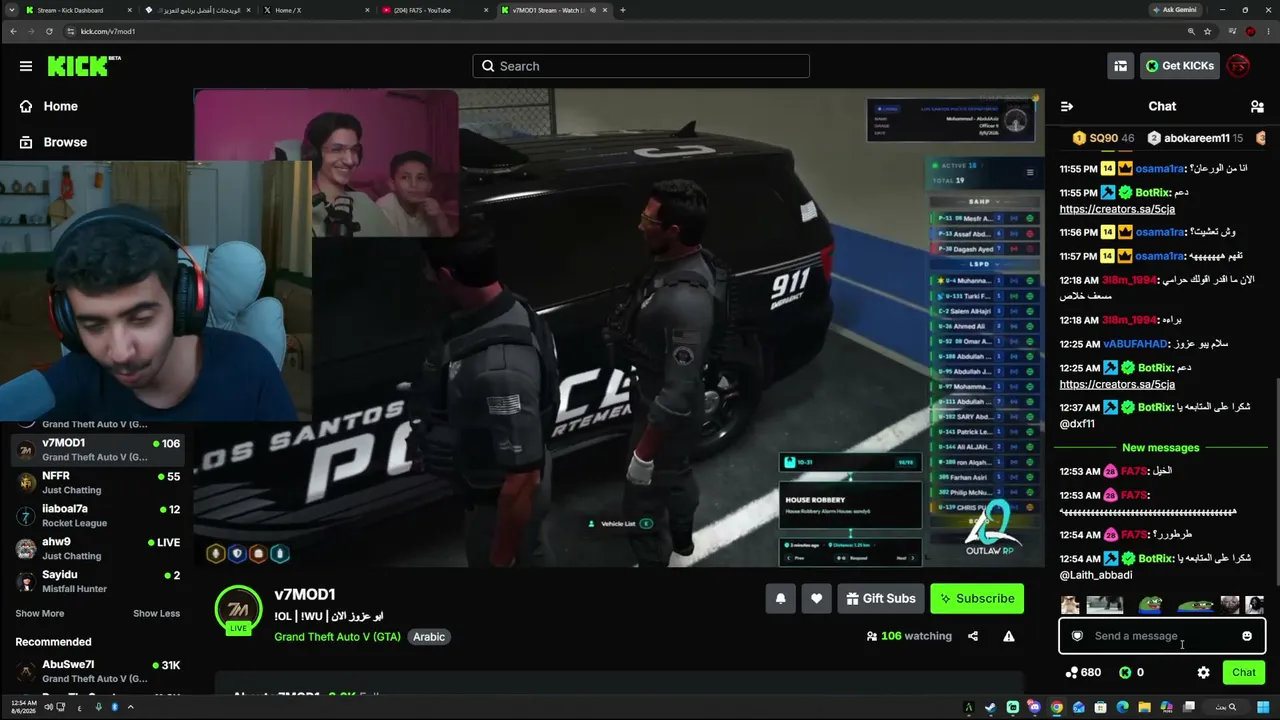
Task: Open a new browser tab
Action: (623, 10)
